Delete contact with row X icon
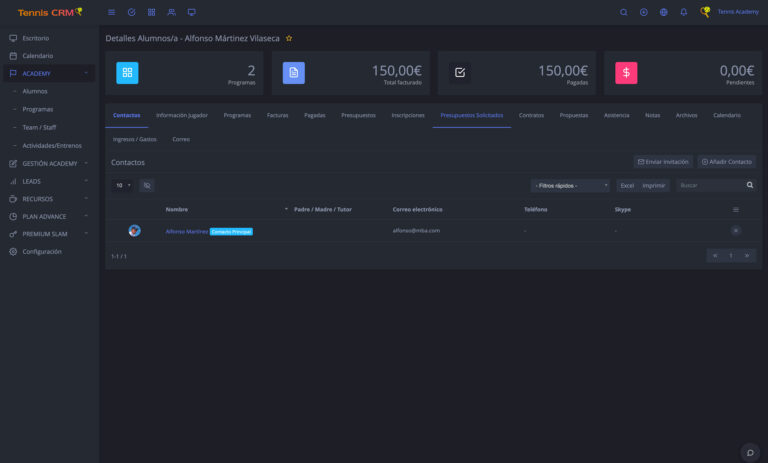 click(736, 231)
